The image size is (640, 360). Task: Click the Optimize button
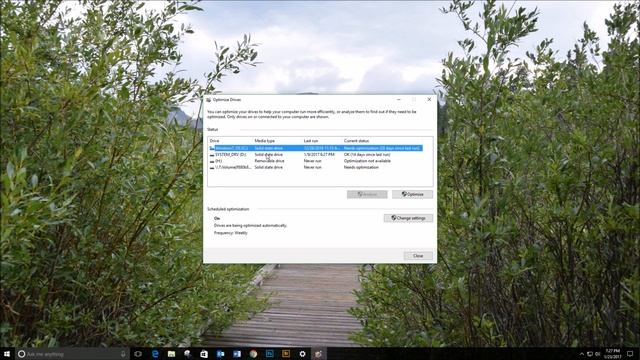[x=412, y=194]
